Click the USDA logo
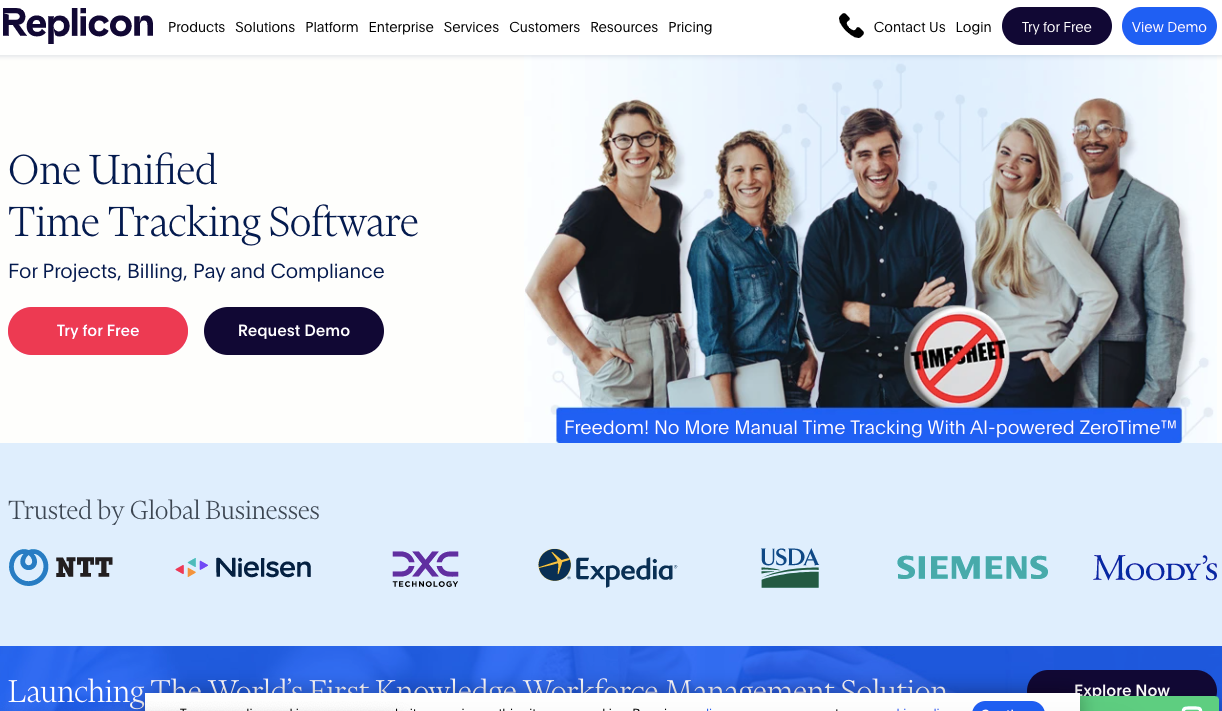The width and height of the screenshot is (1222, 711). 789,567
